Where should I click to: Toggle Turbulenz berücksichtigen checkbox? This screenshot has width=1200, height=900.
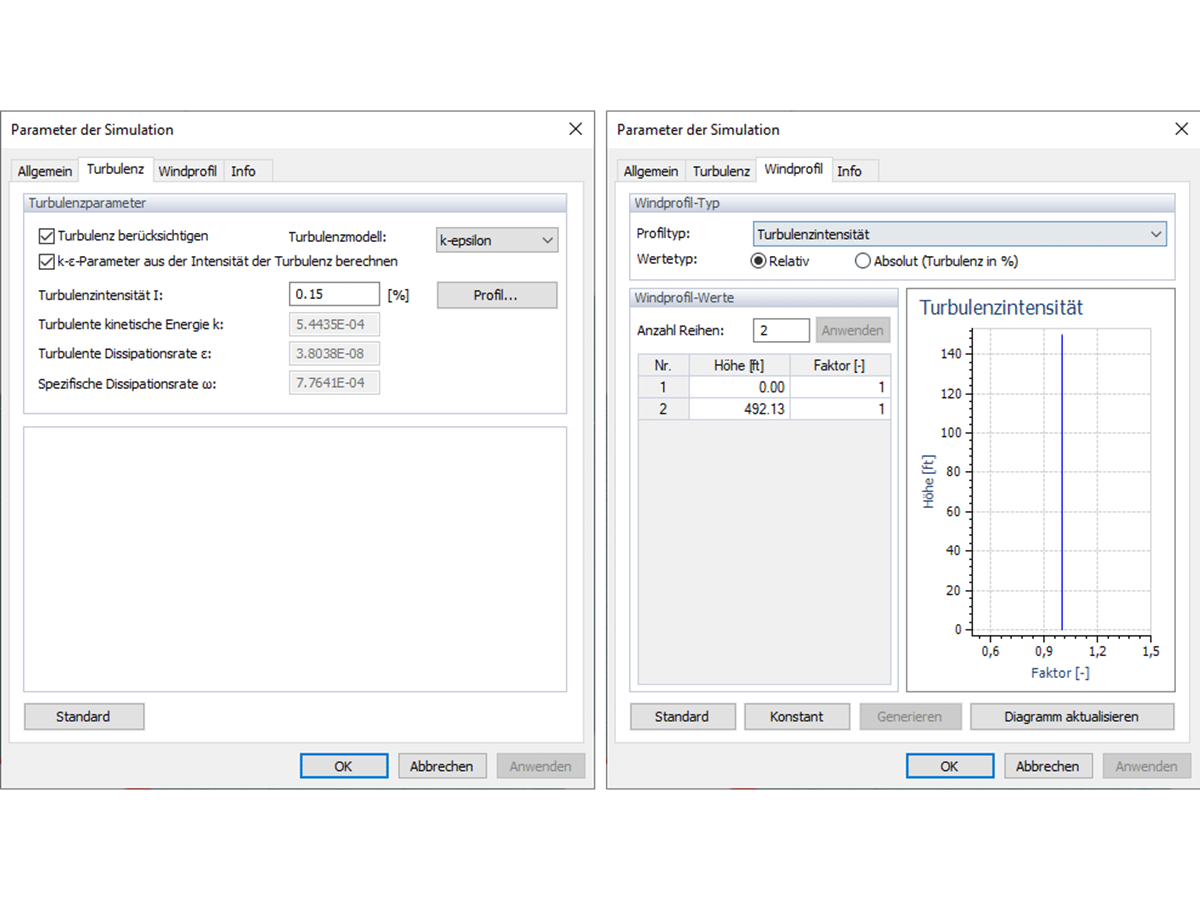coord(46,237)
